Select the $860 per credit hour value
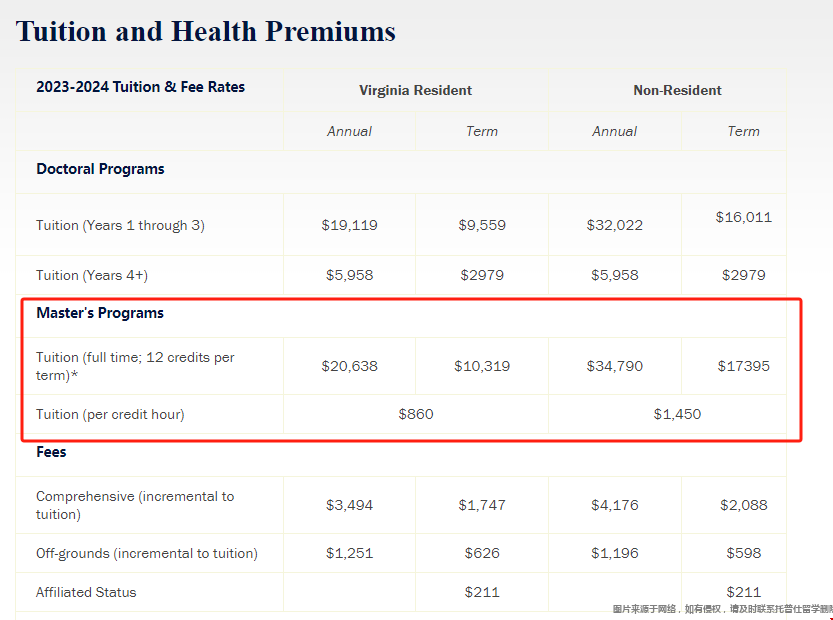833x620 pixels. coord(416,414)
